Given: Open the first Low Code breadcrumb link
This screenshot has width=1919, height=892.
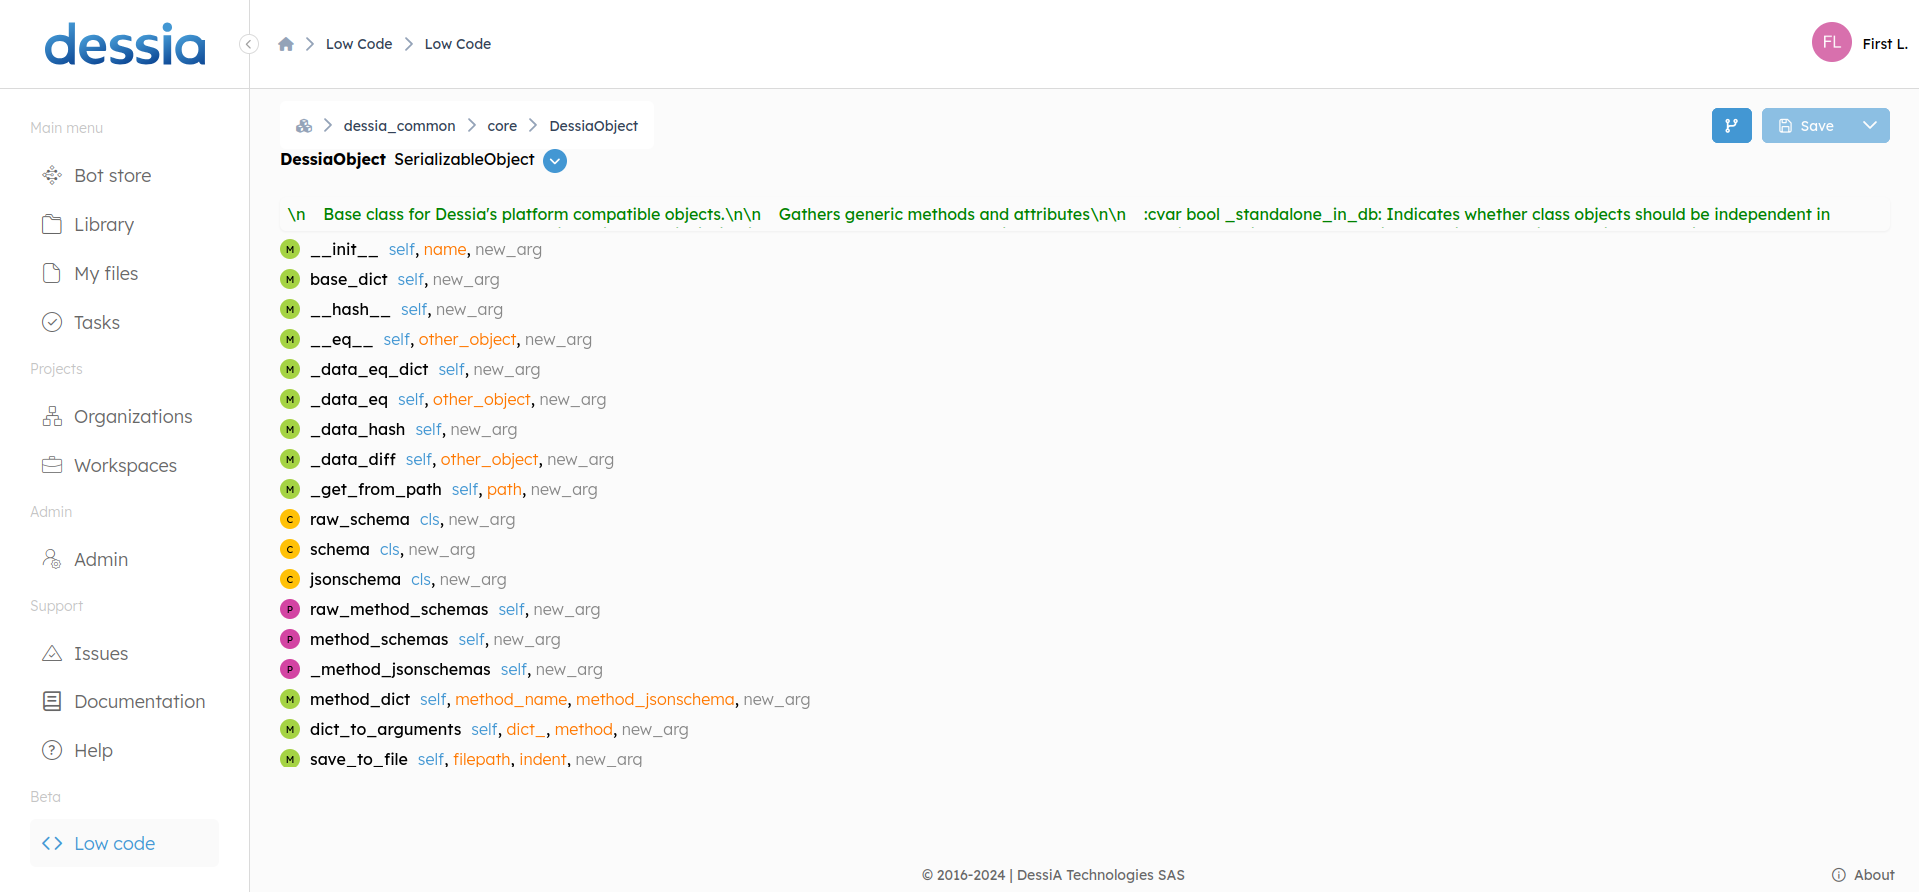Looking at the screenshot, I should 359,44.
